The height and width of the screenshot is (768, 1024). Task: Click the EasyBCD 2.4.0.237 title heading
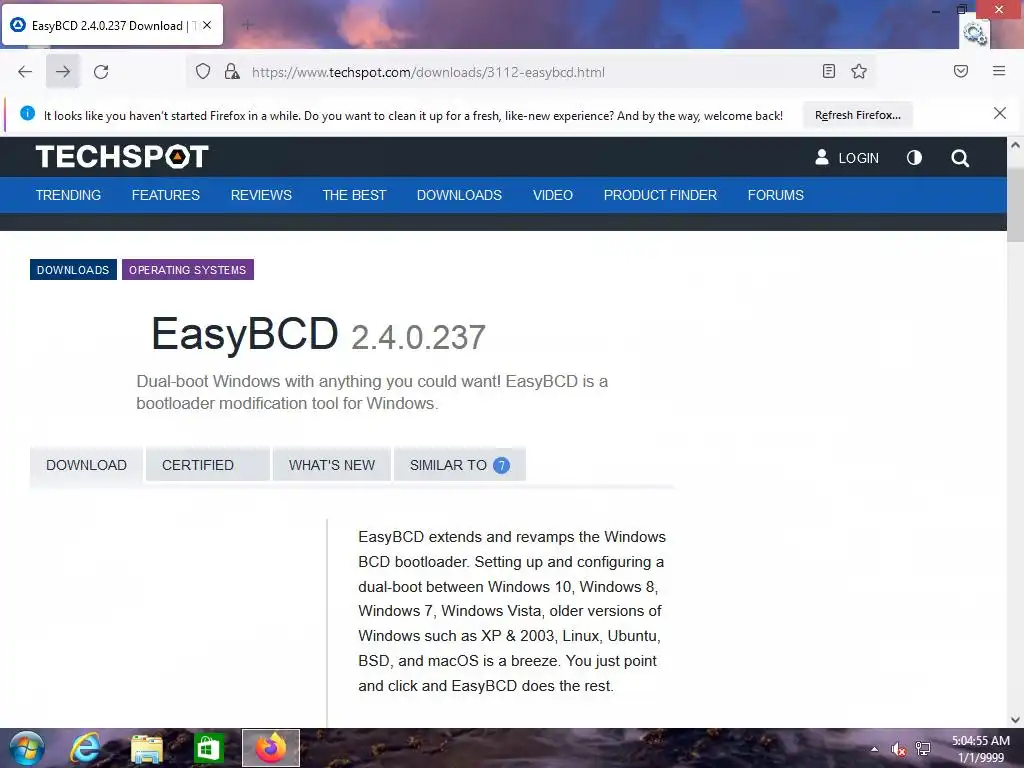point(319,334)
